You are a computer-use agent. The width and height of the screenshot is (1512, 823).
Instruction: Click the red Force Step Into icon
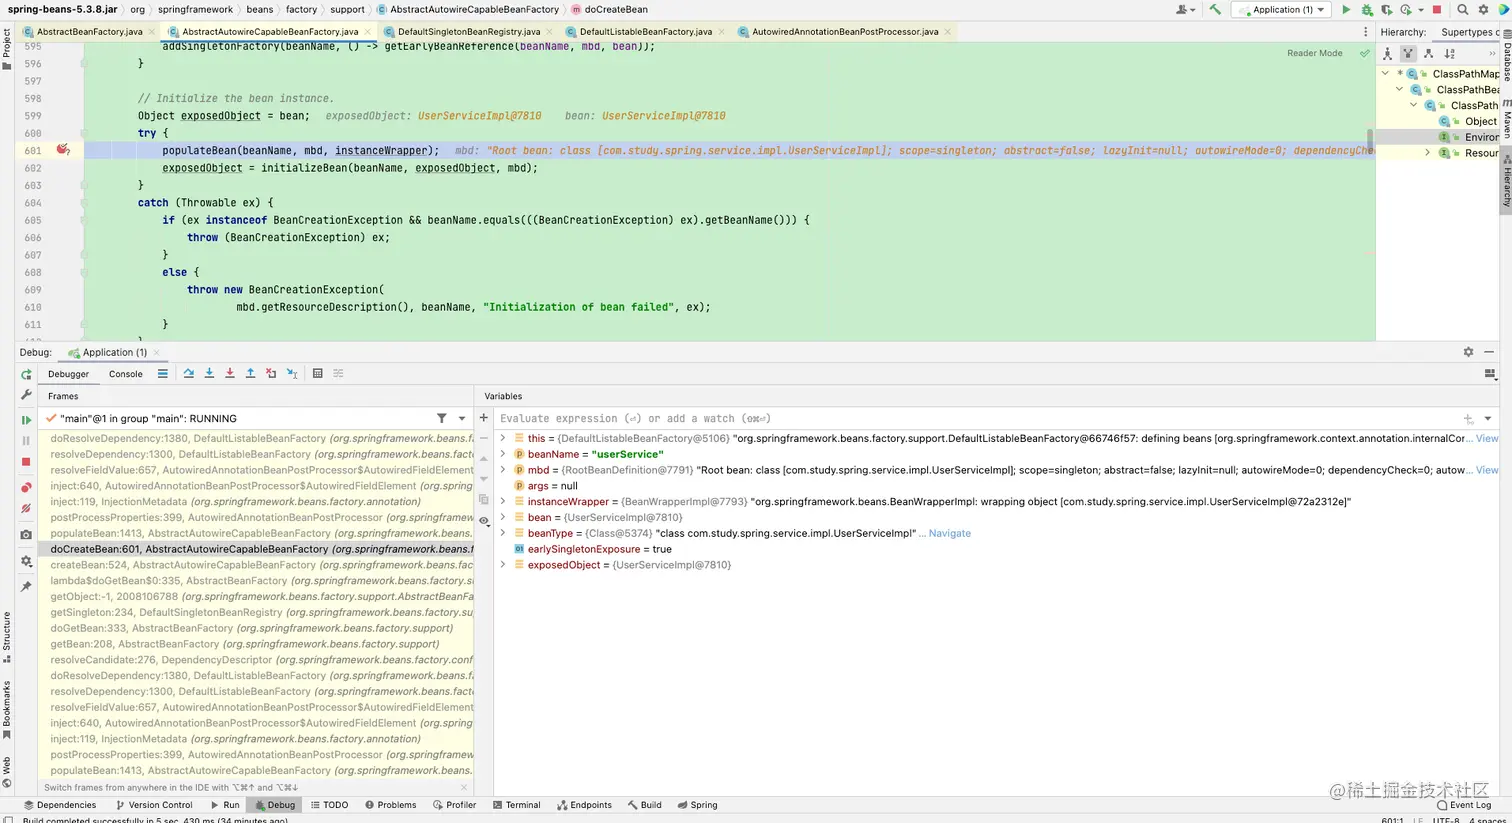point(230,373)
